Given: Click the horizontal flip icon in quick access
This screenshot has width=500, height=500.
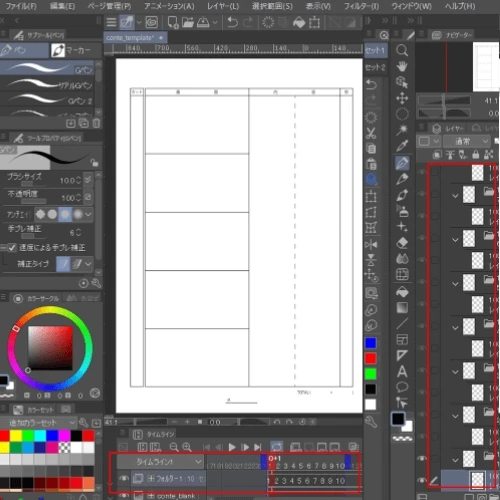Looking at the screenshot, I should tap(371, 245).
